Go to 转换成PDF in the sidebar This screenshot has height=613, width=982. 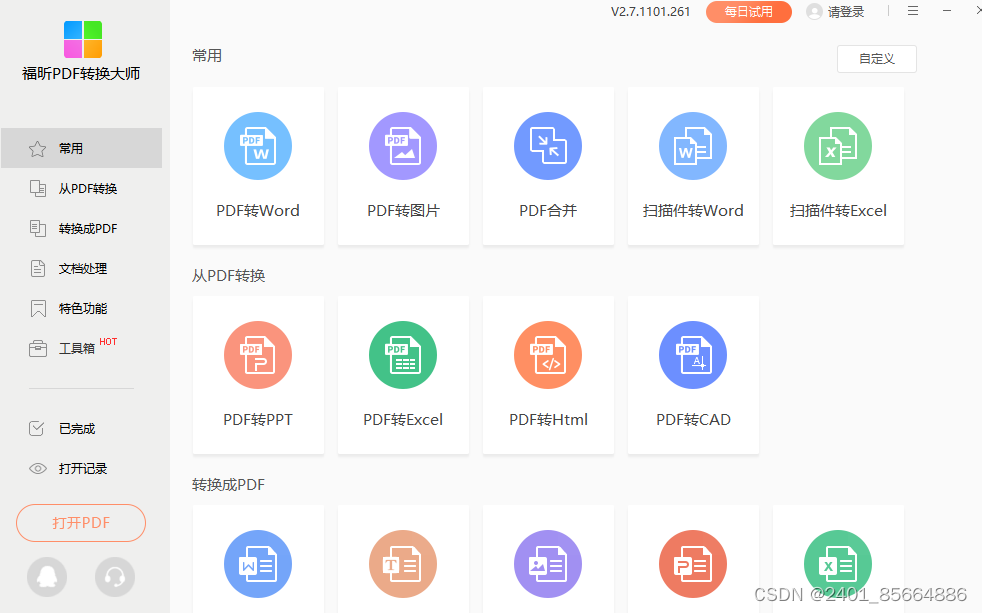81,229
